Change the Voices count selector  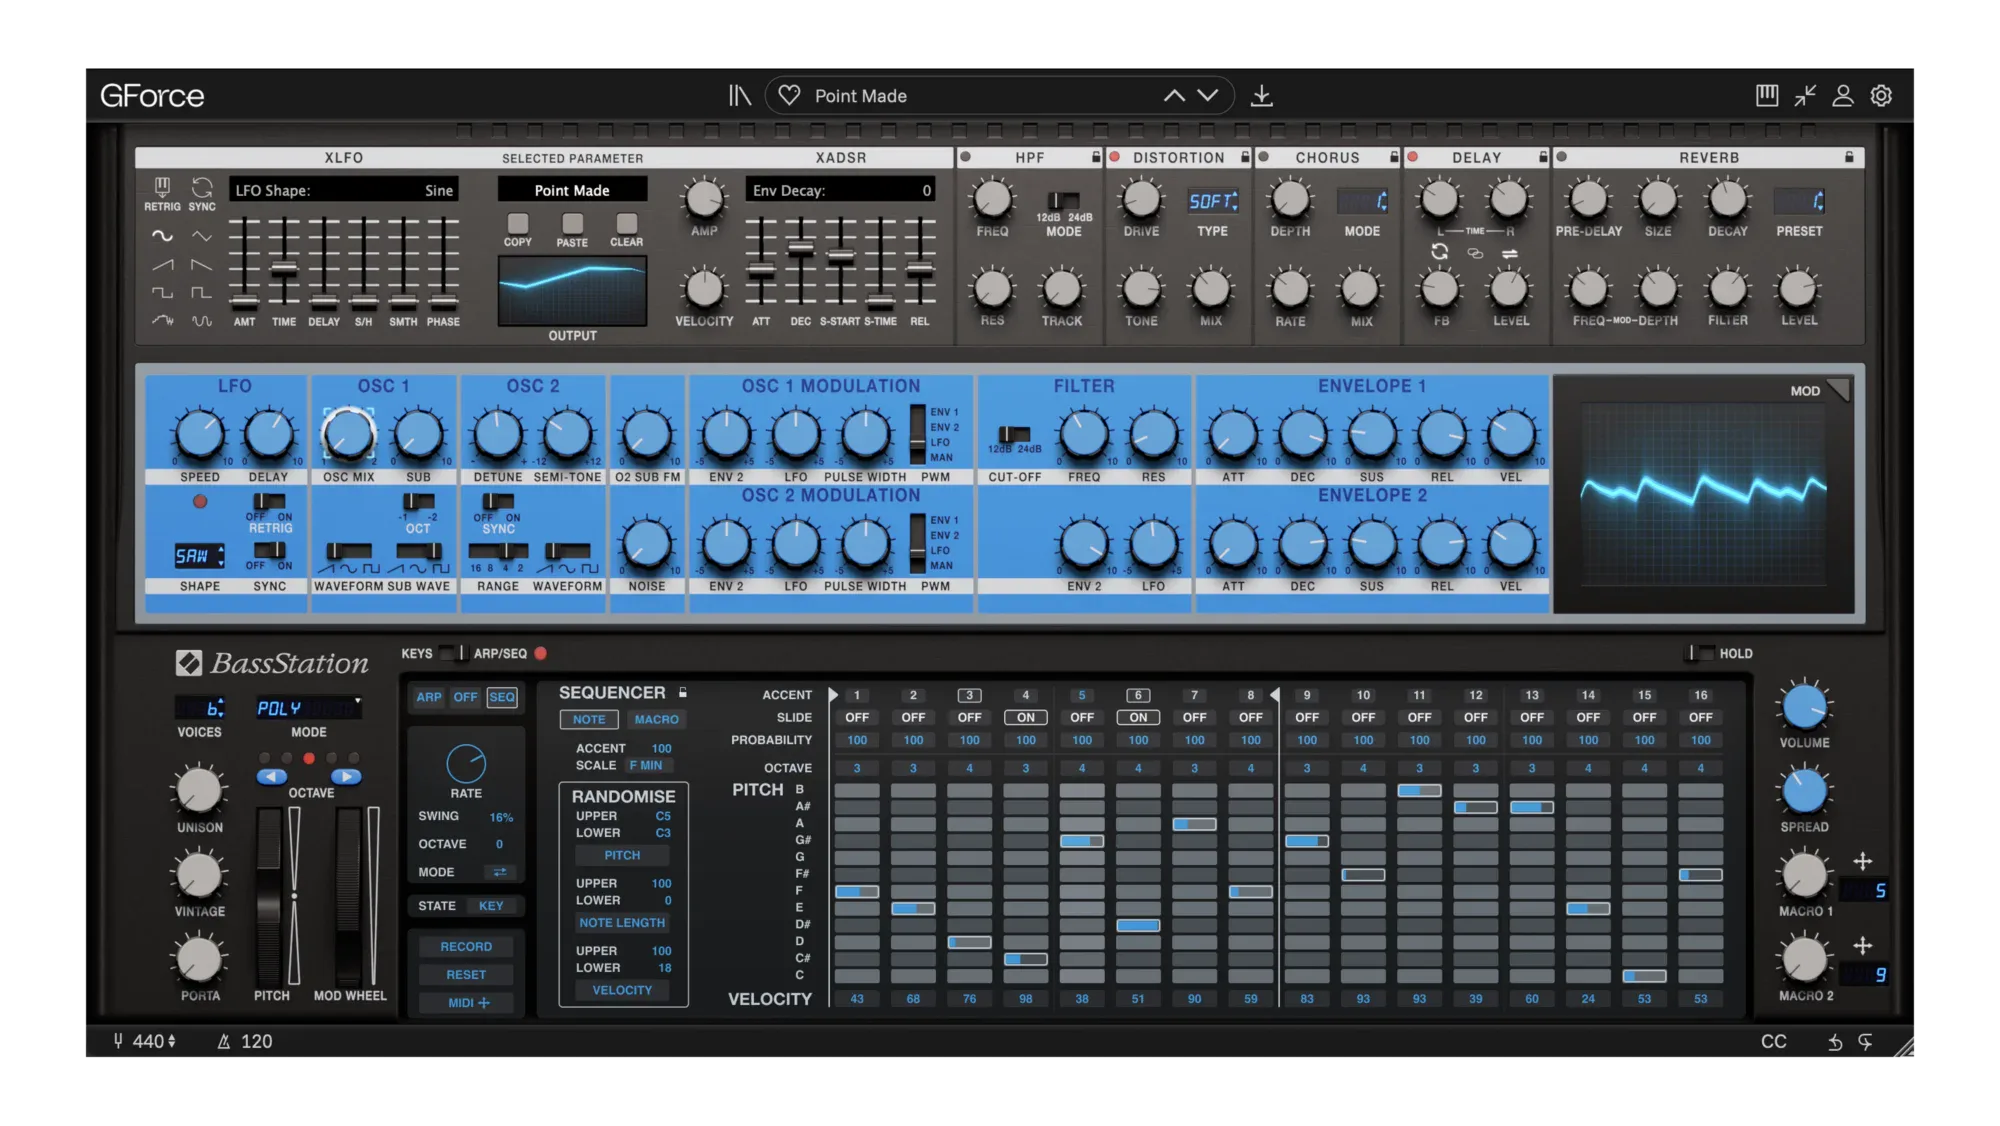coord(200,708)
